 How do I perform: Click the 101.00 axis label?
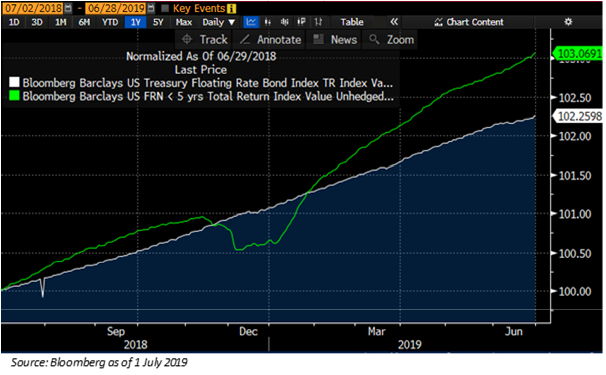tap(575, 214)
